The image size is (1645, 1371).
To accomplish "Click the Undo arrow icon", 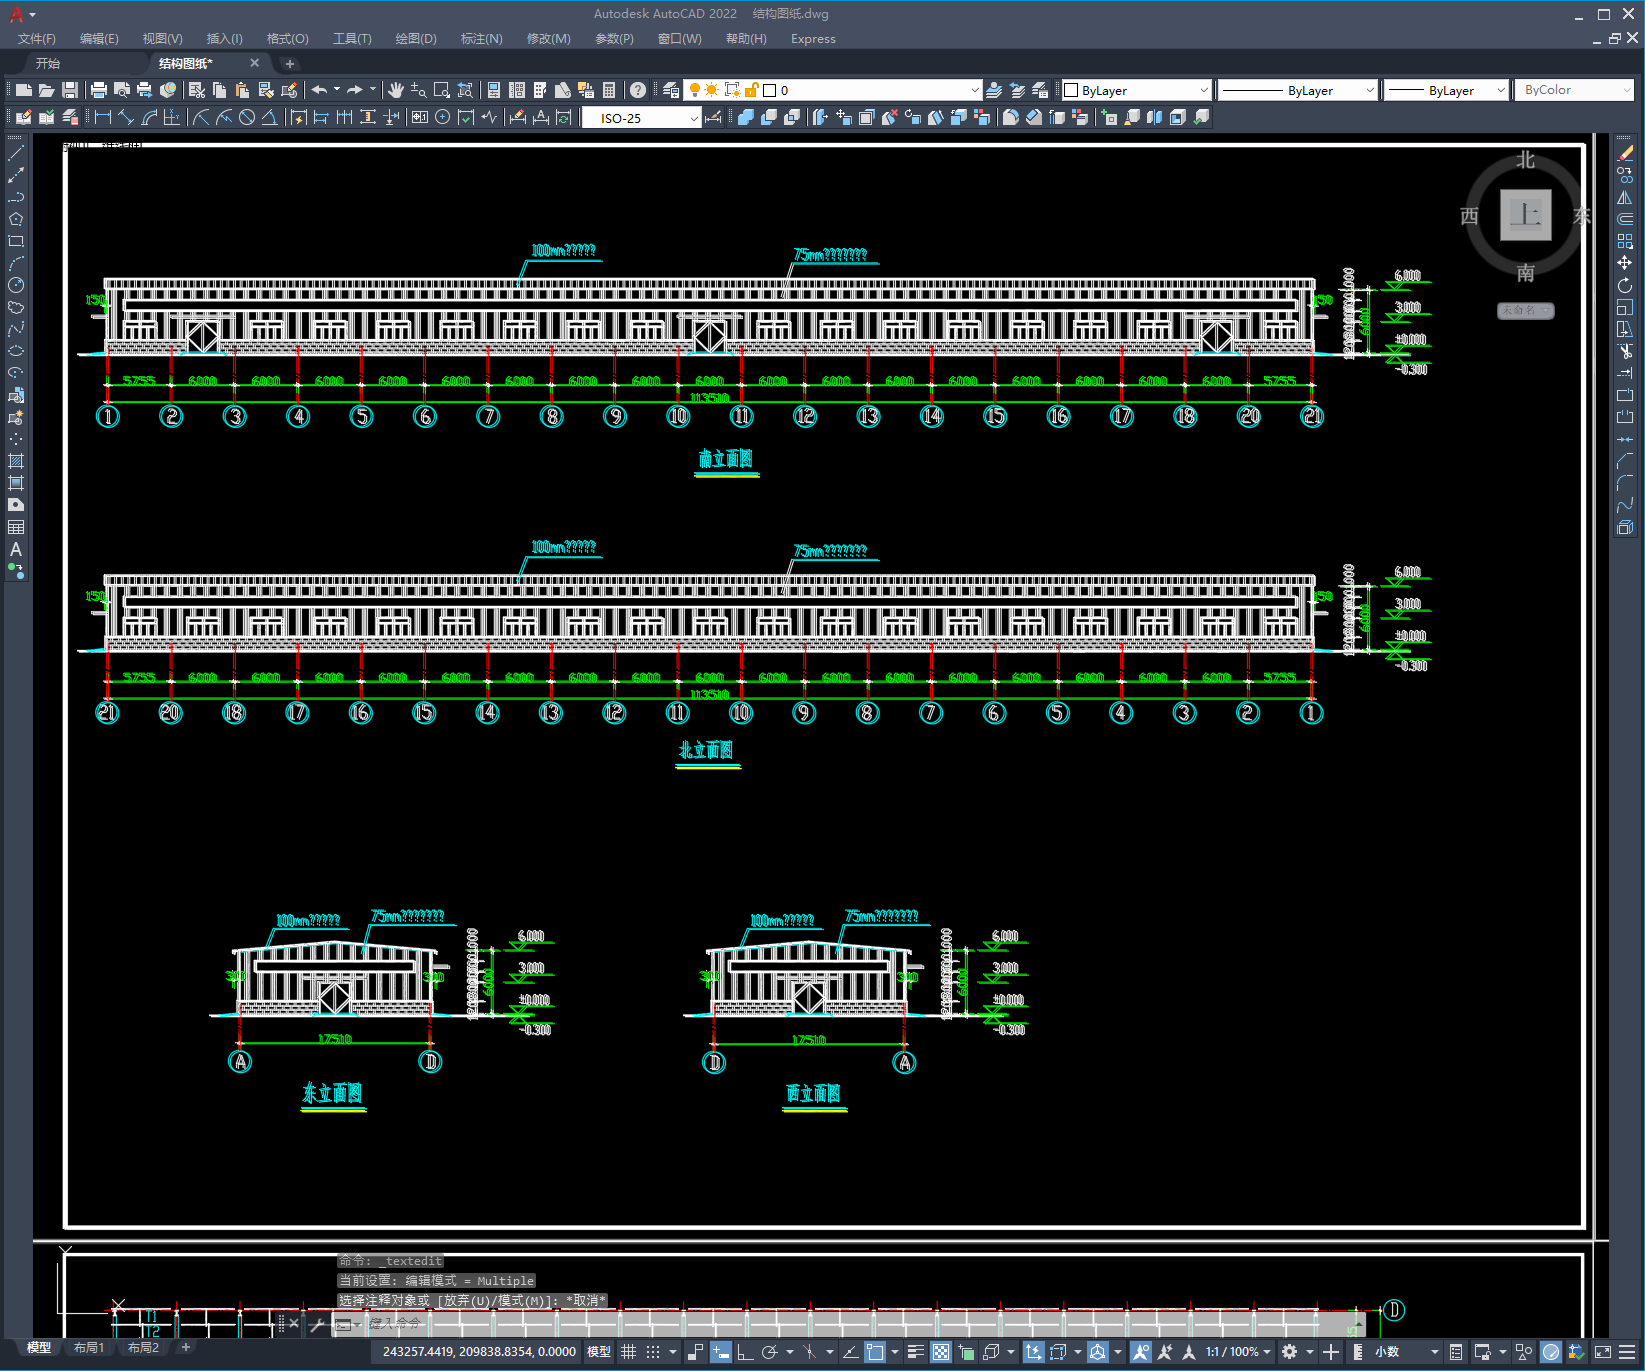I will (x=319, y=90).
